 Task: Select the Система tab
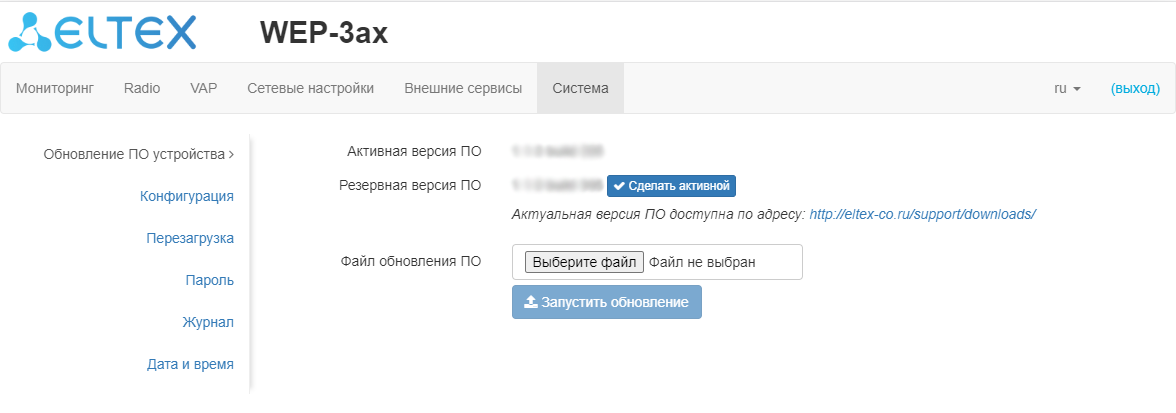(580, 88)
